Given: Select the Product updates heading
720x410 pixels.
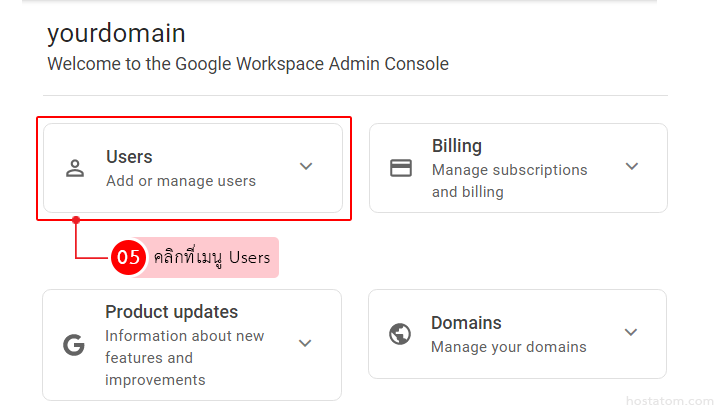Looking at the screenshot, I should pyautogui.click(x=171, y=312).
